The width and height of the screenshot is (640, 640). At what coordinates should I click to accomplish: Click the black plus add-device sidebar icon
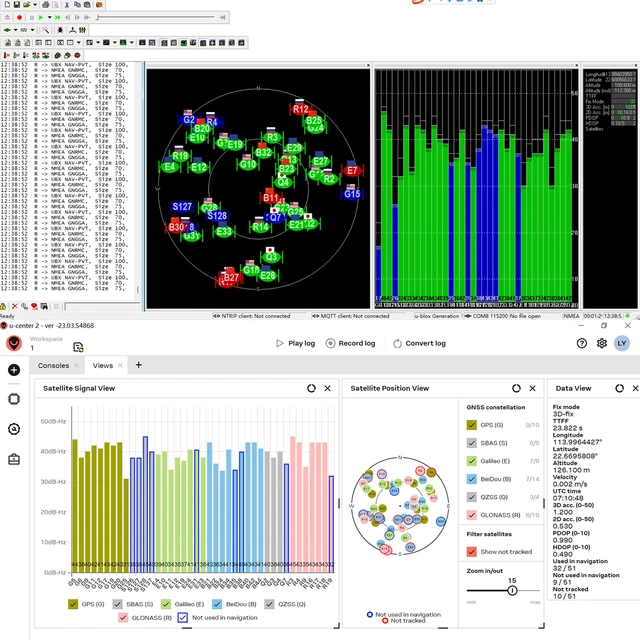(x=14, y=370)
